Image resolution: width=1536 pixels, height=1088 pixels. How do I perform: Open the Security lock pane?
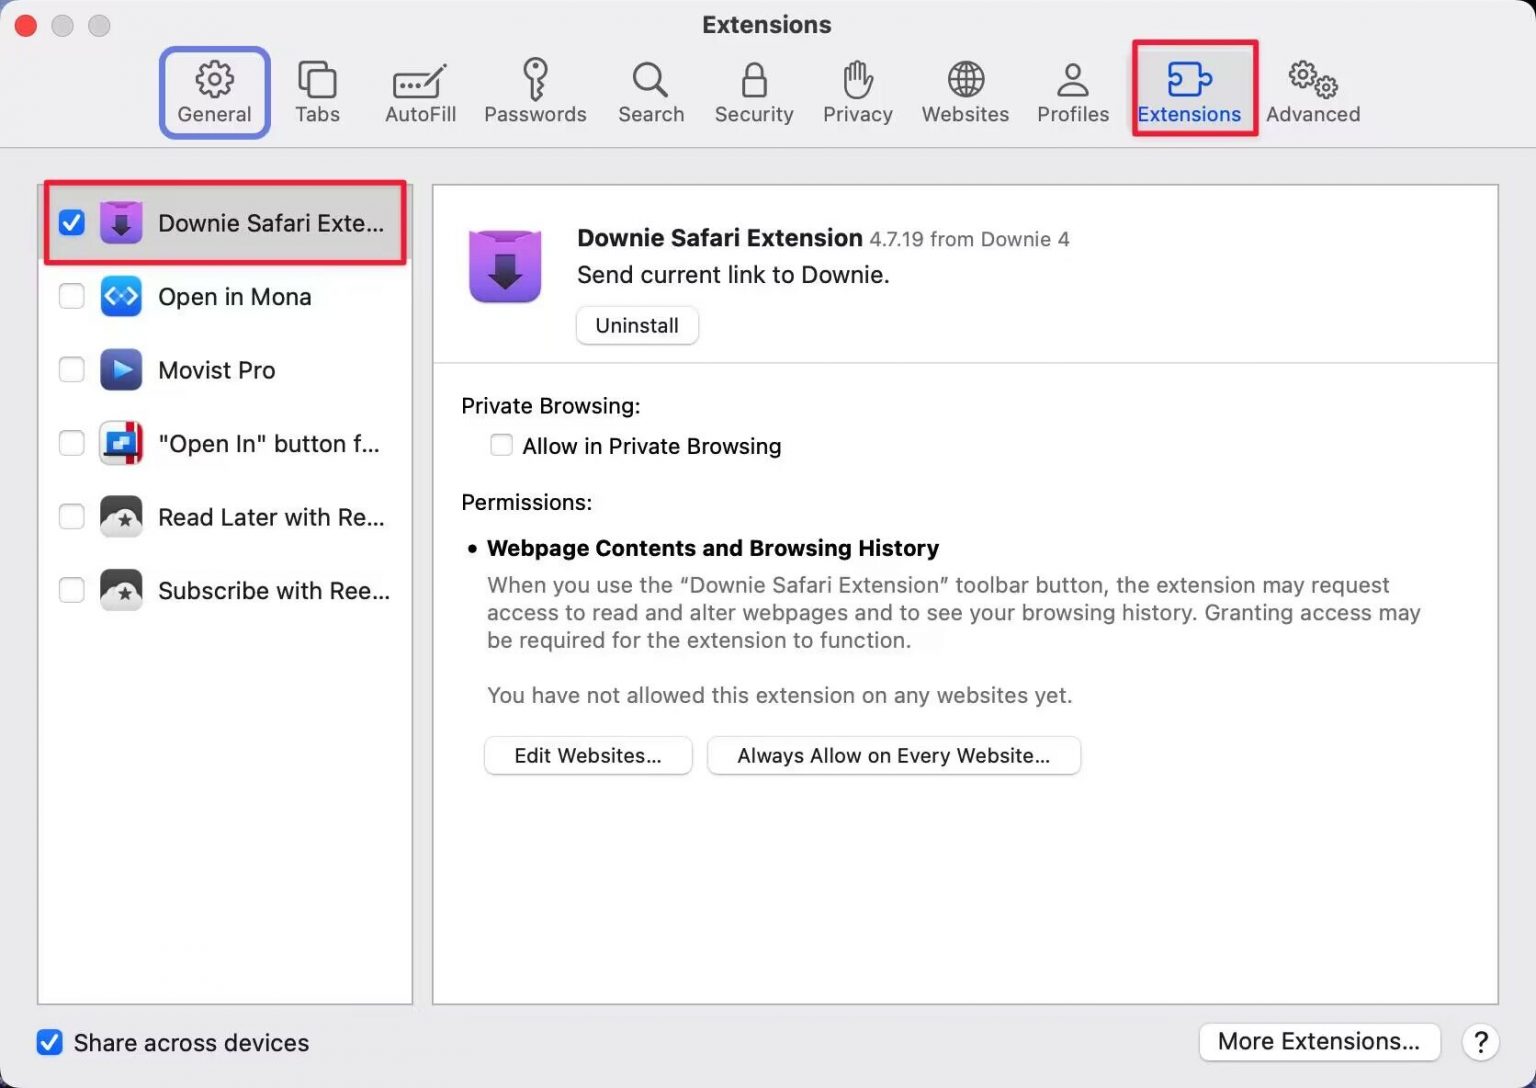tap(754, 91)
